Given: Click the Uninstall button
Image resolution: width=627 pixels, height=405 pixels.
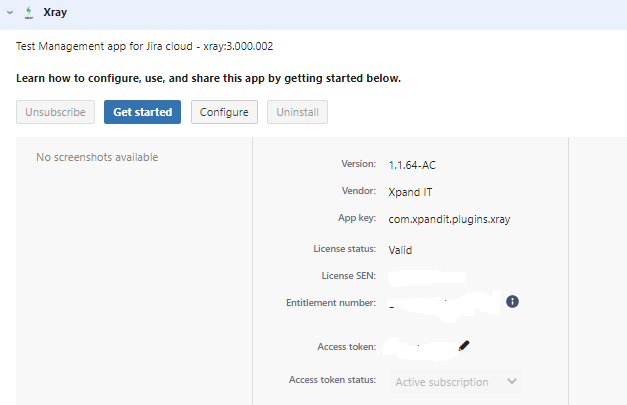Looking at the screenshot, I should [298, 112].
